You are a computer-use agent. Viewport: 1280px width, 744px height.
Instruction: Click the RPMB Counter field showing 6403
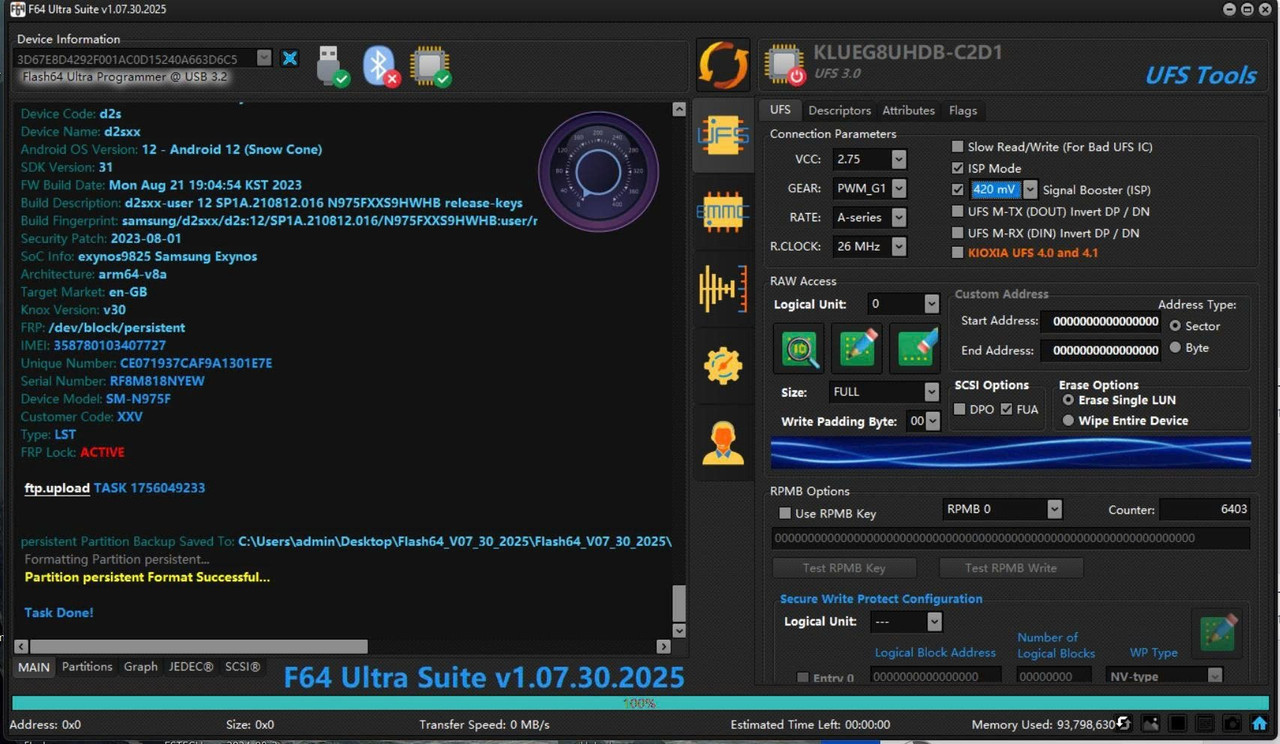1205,509
